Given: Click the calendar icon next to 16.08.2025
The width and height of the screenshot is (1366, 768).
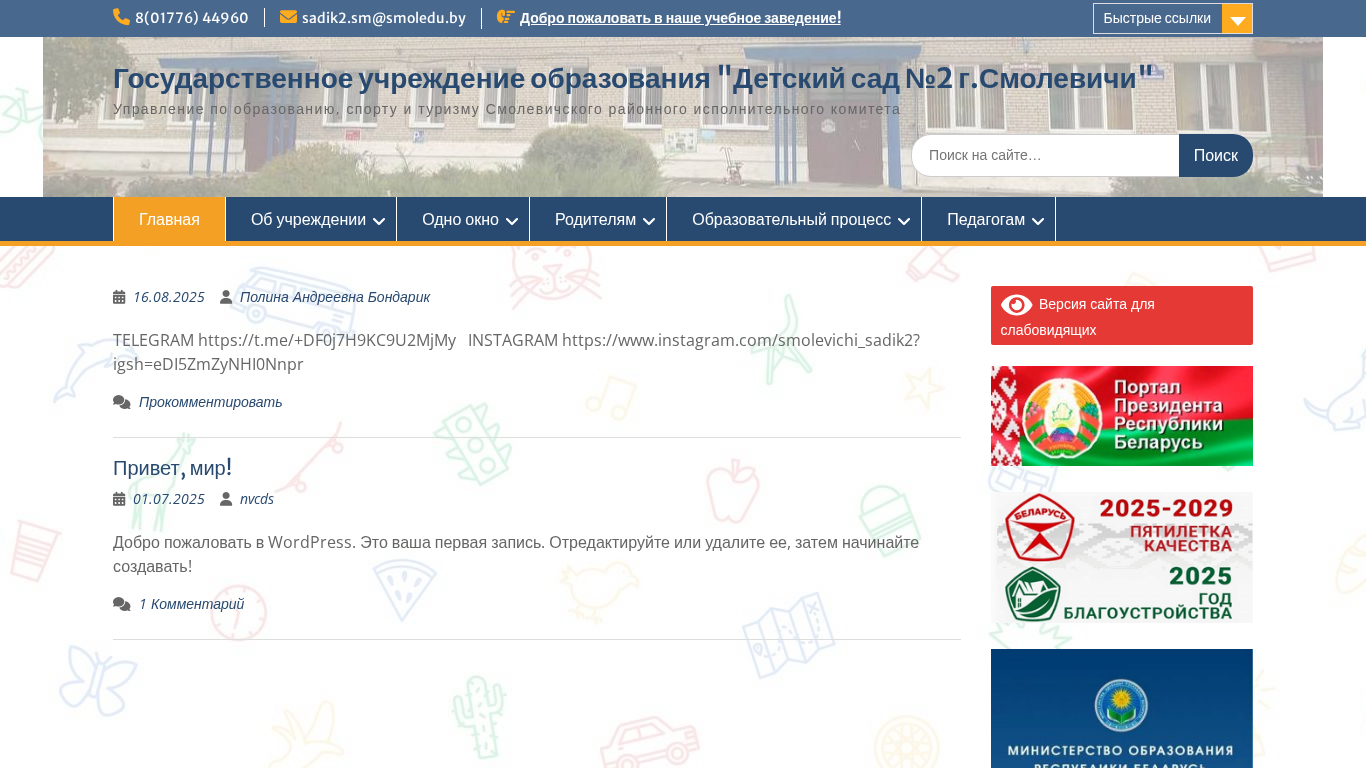Looking at the screenshot, I should [119, 297].
